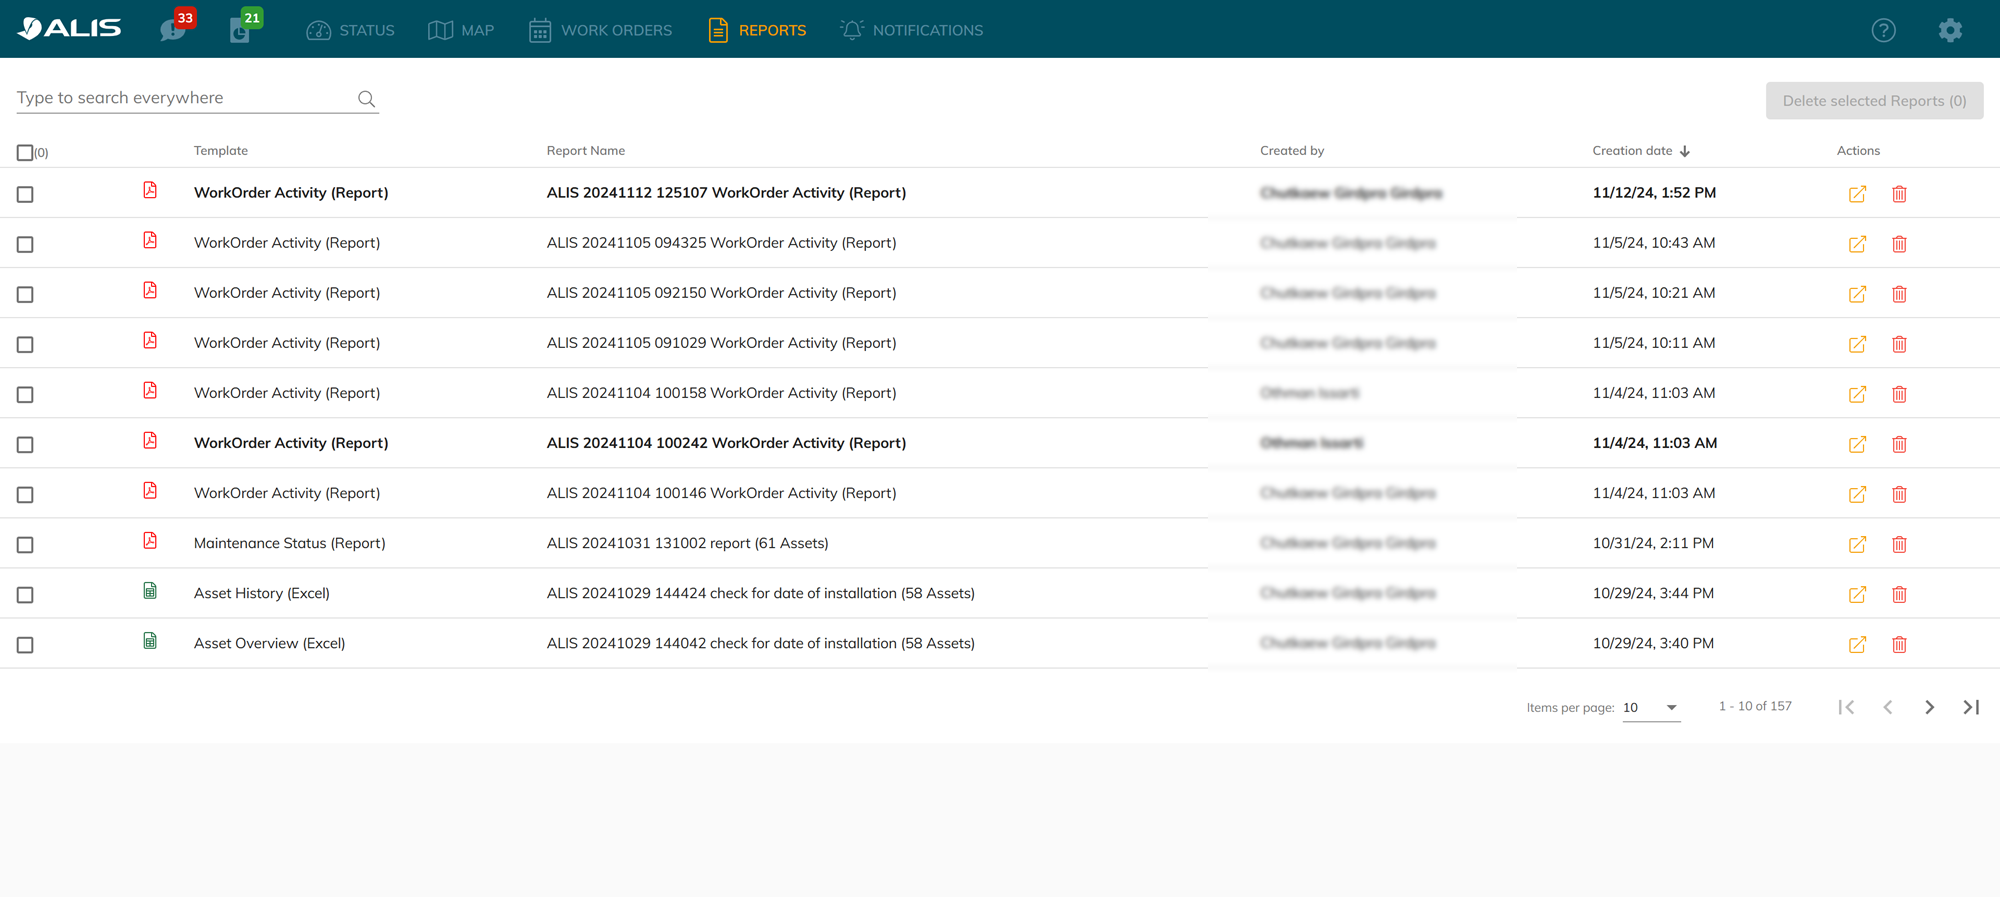2000x897 pixels.
Task: Select the Asset Overview (Excel) row checkbox
Action: [25, 645]
